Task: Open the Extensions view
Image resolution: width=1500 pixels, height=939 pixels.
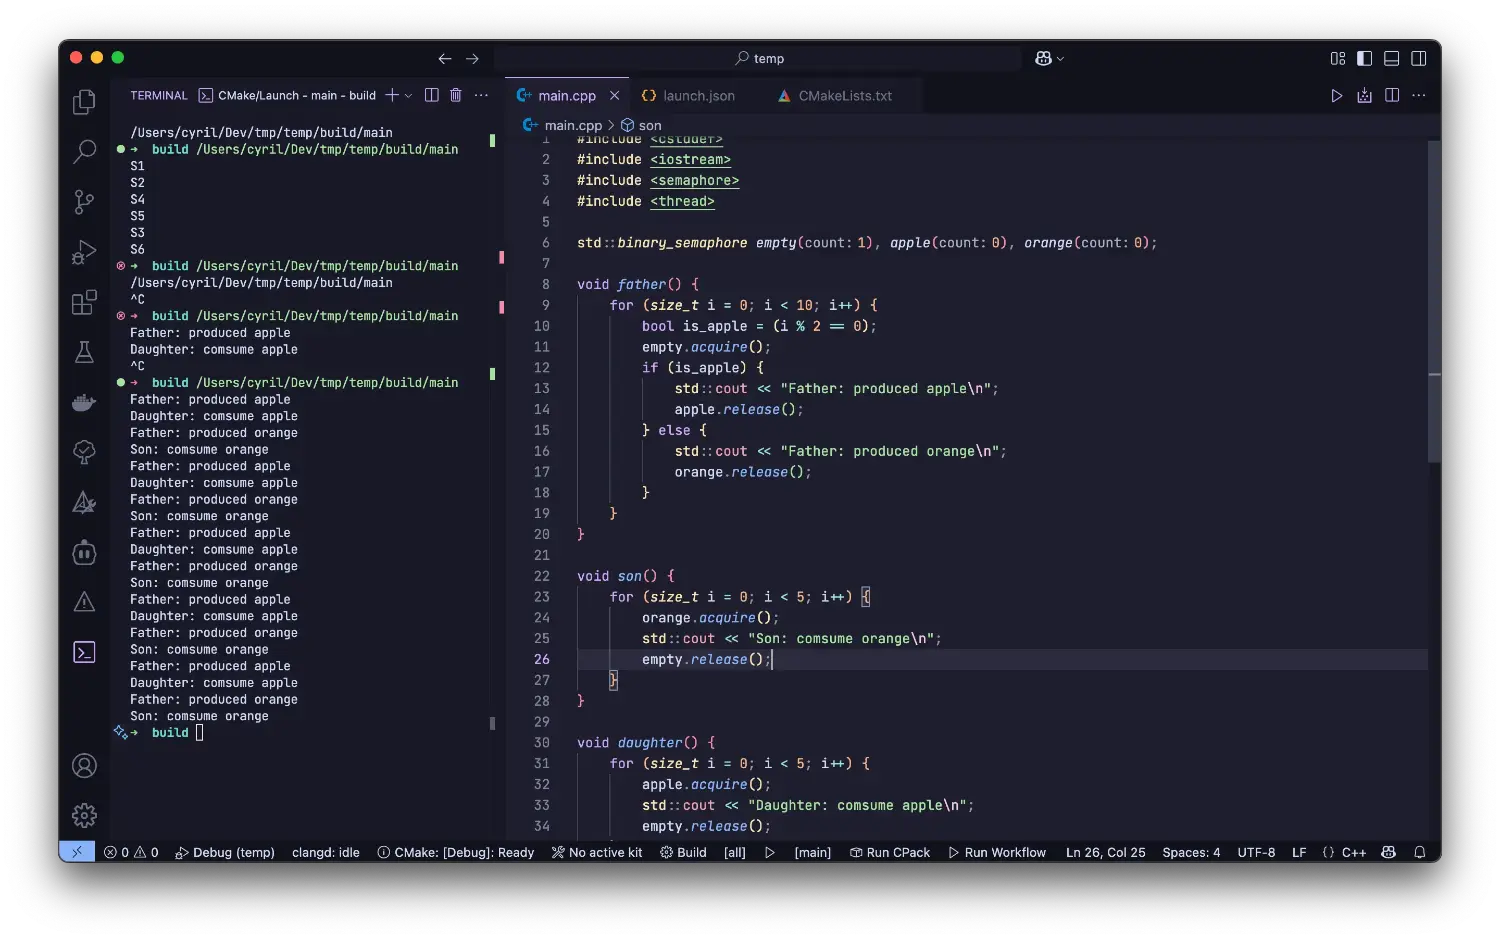Action: (x=85, y=302)
